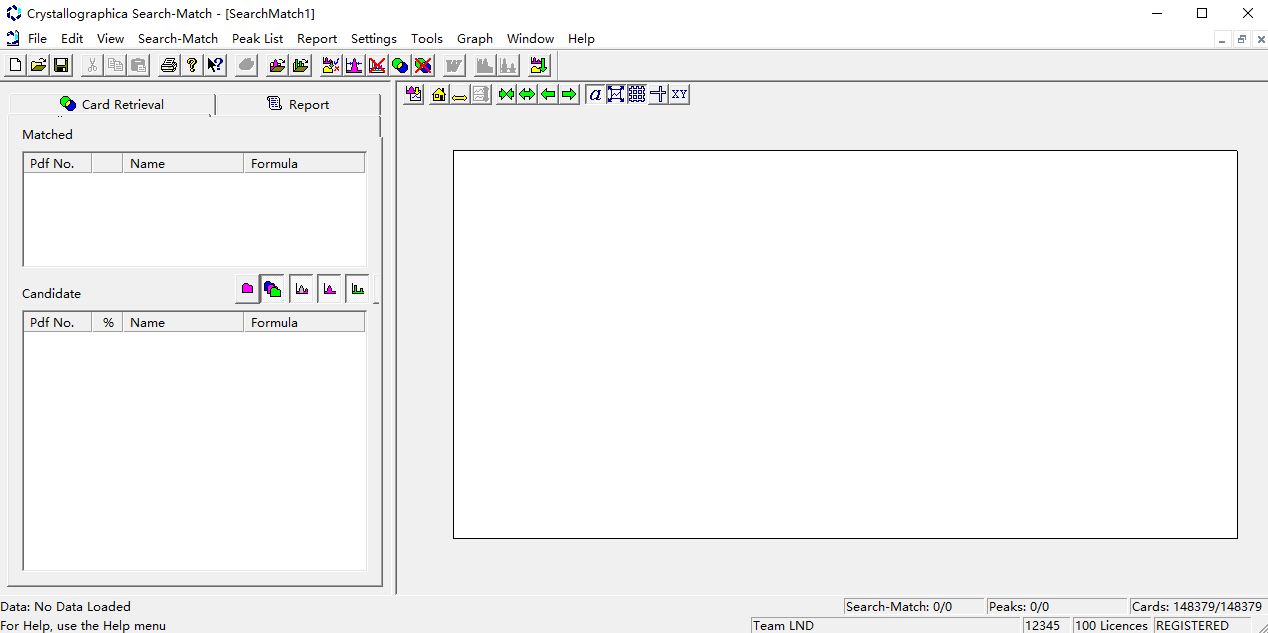The width and height of the screenshot is (1268, 633).
Task: Click the green left arrow graph icon
Action: click(548, 94)
